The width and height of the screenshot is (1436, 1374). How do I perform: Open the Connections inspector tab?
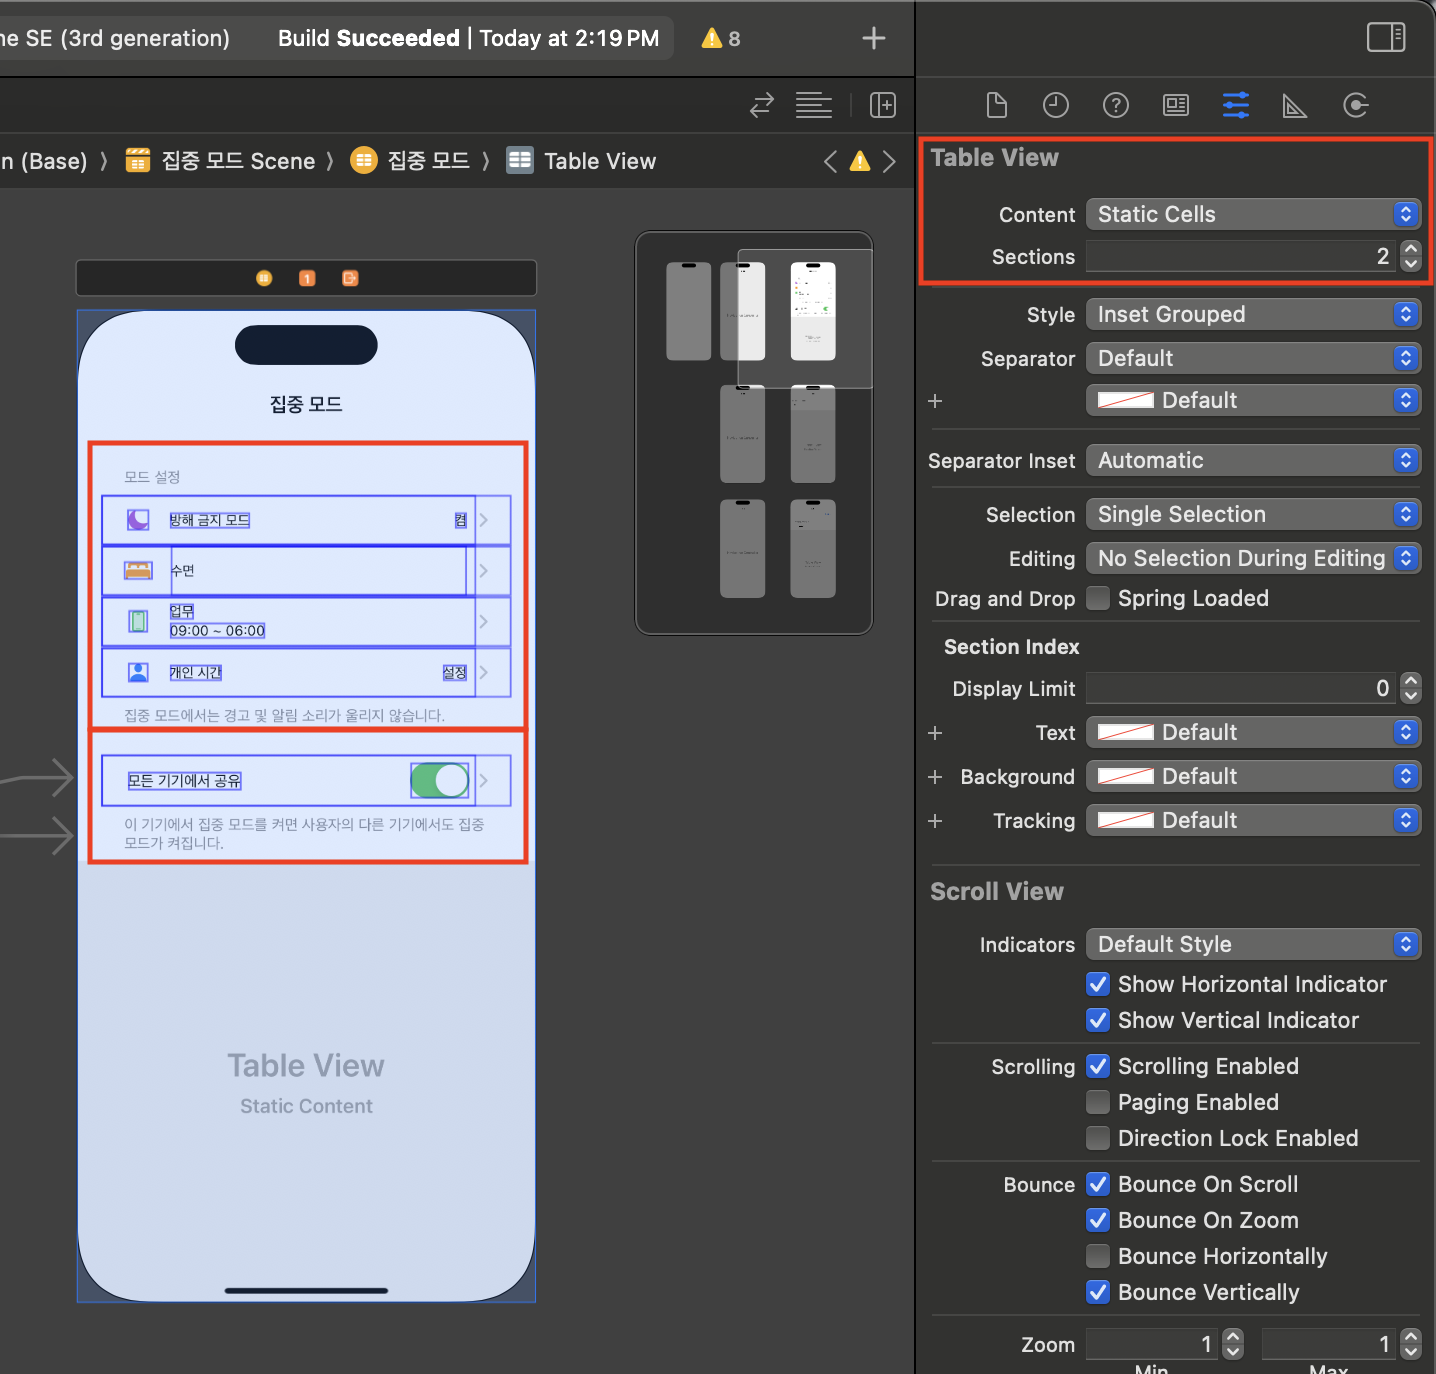[x=1355, y=105]
